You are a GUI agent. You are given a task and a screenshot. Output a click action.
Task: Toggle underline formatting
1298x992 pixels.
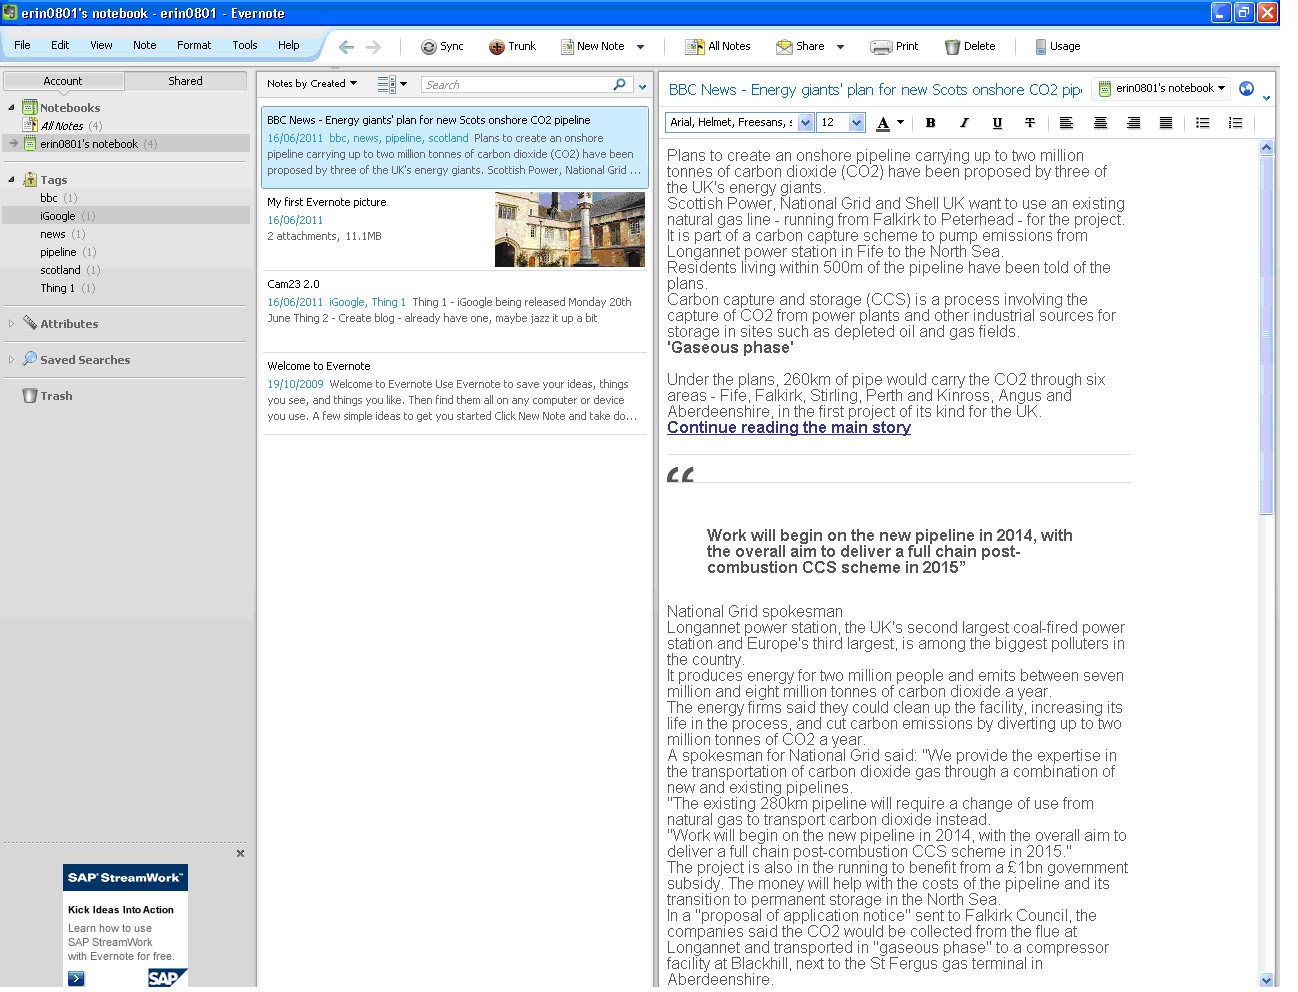point(997,123)
